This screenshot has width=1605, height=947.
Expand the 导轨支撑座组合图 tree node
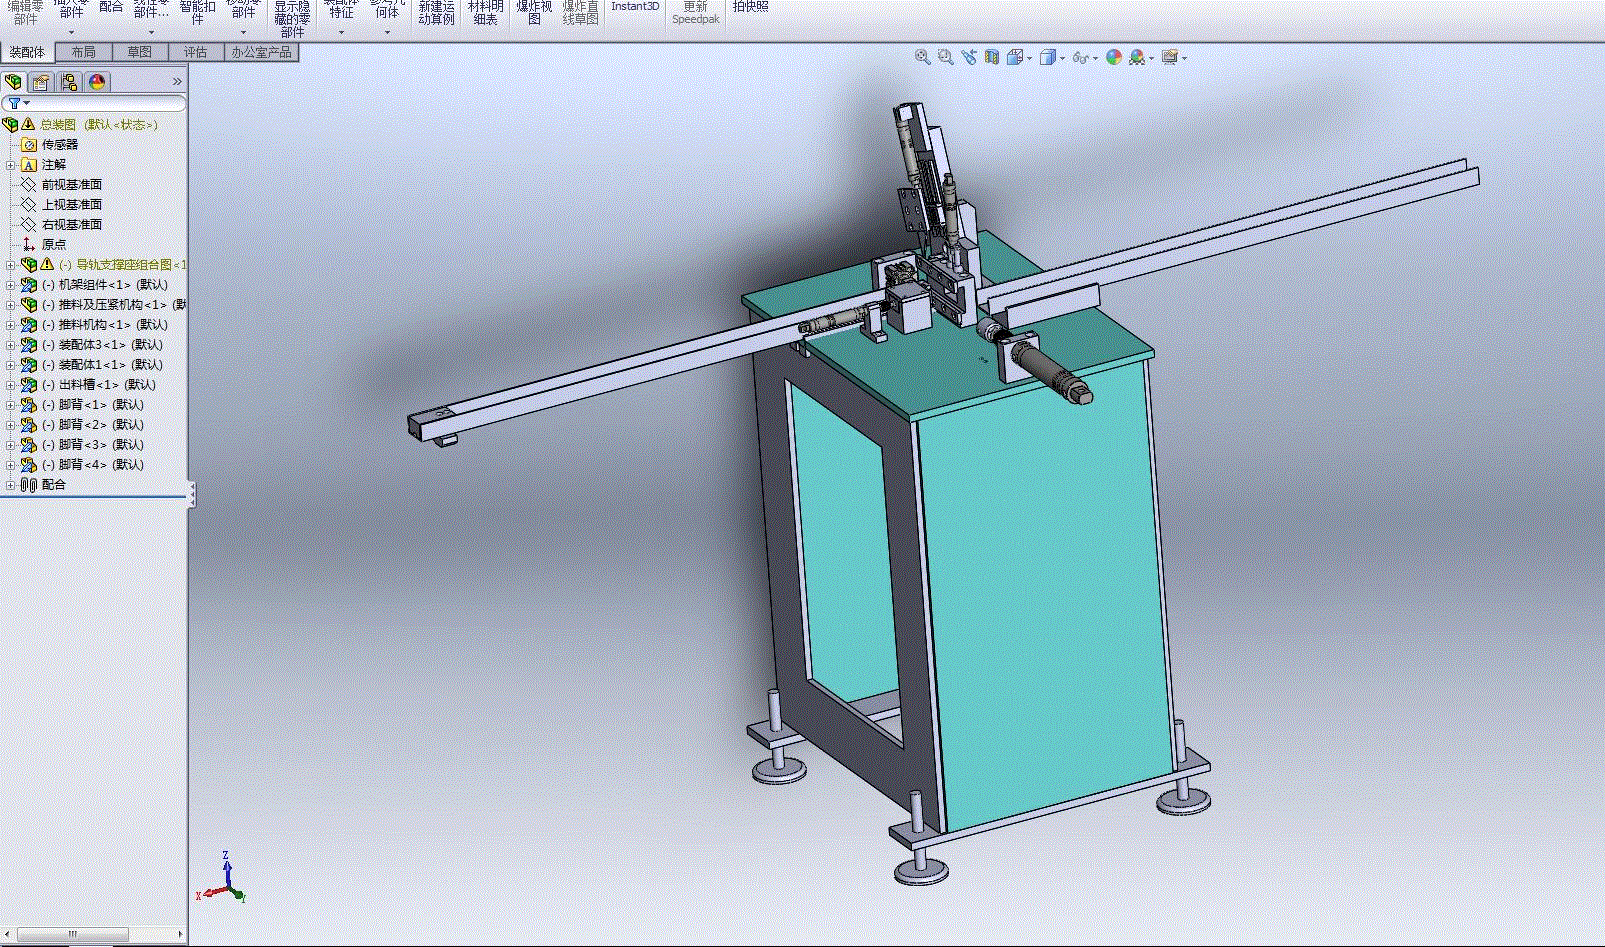[10, 265]
